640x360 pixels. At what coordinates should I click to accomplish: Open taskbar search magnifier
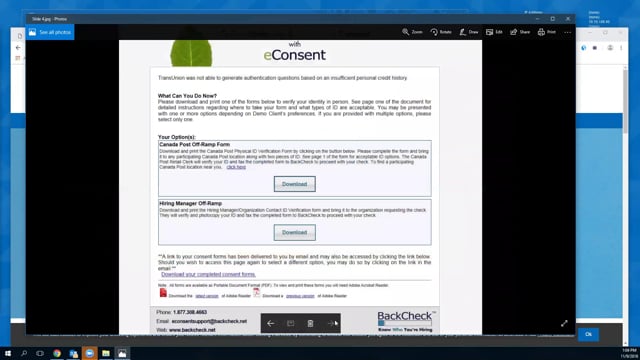point(24,353)
